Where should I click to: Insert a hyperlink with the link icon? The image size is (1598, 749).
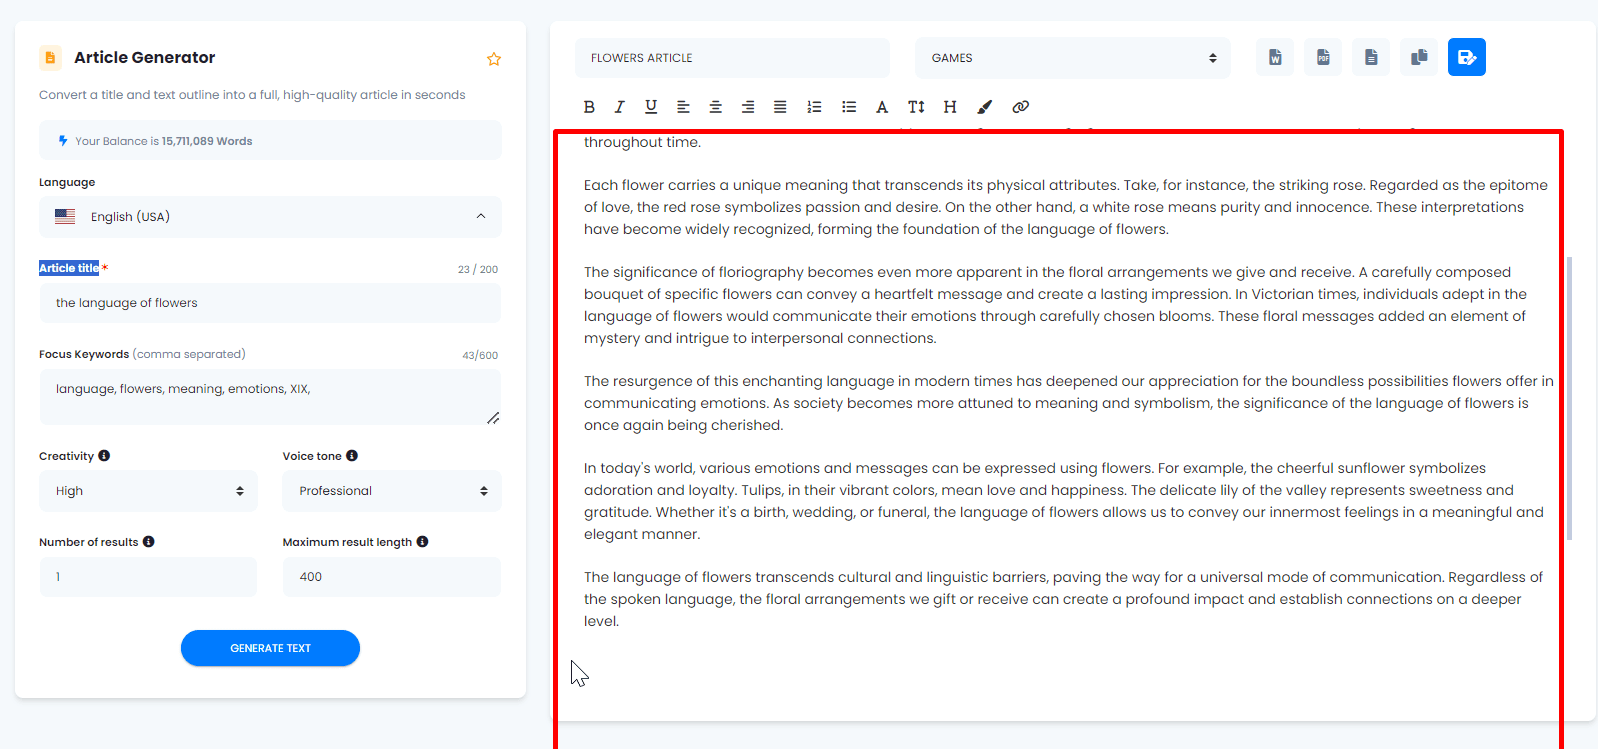[1020, 107]
